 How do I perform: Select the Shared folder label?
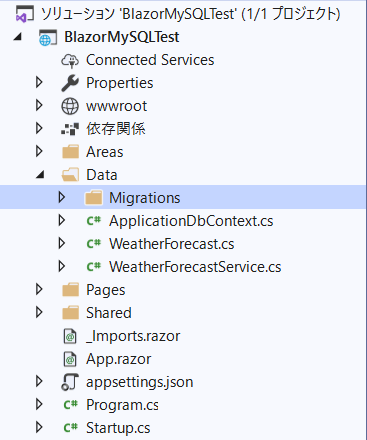109,313
